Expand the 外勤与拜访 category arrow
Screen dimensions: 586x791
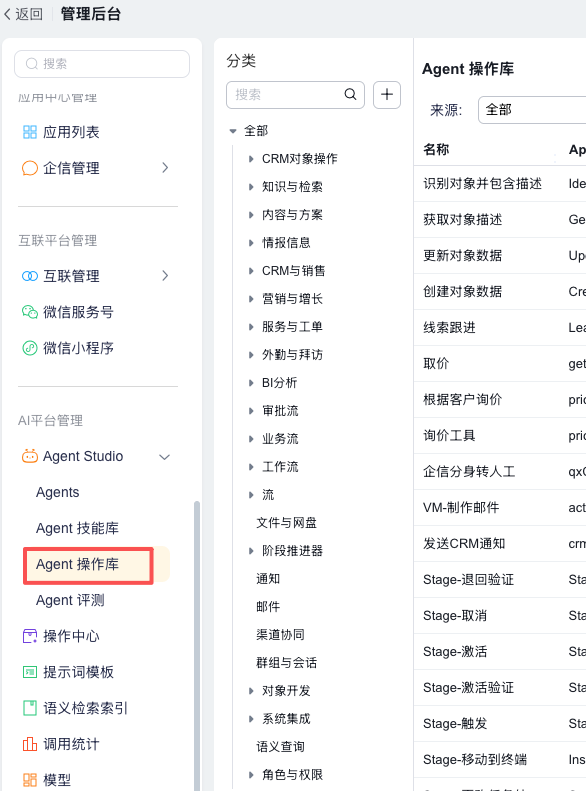(x=251, y=355)
